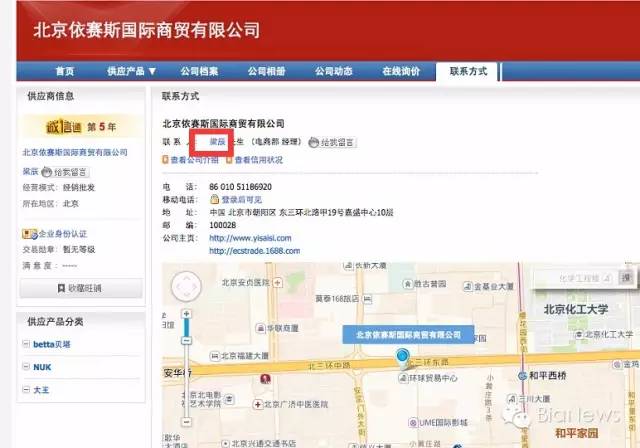Open the 在线询价 tab
The image size is (640, 448).
(401, 71)
